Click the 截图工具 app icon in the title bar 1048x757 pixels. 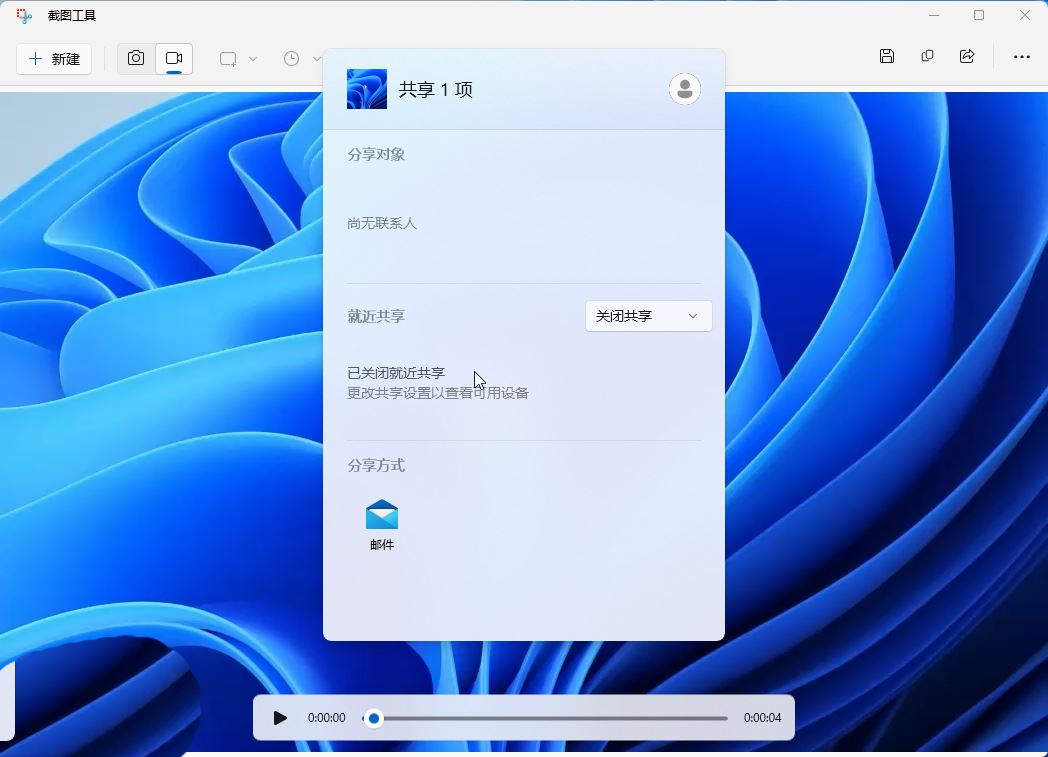(24, 16)
